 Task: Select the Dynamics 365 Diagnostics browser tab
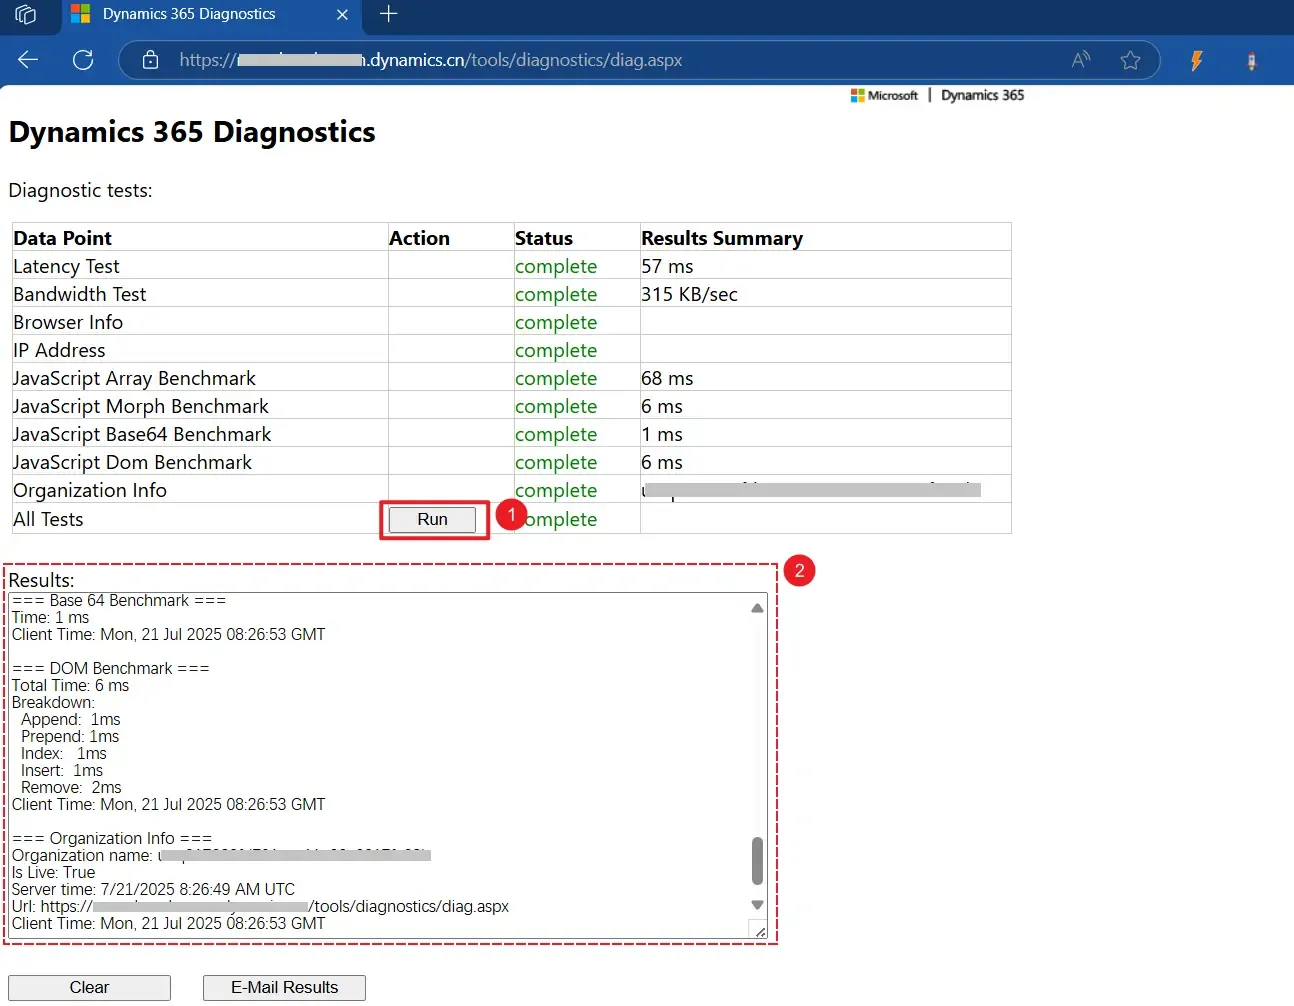(210, 14)
